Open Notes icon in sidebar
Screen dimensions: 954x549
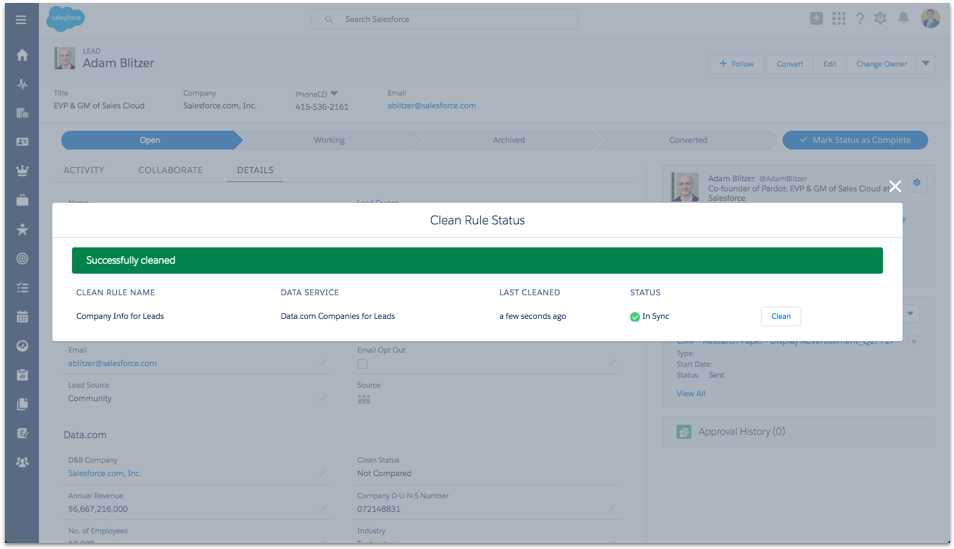coord(22,433)
